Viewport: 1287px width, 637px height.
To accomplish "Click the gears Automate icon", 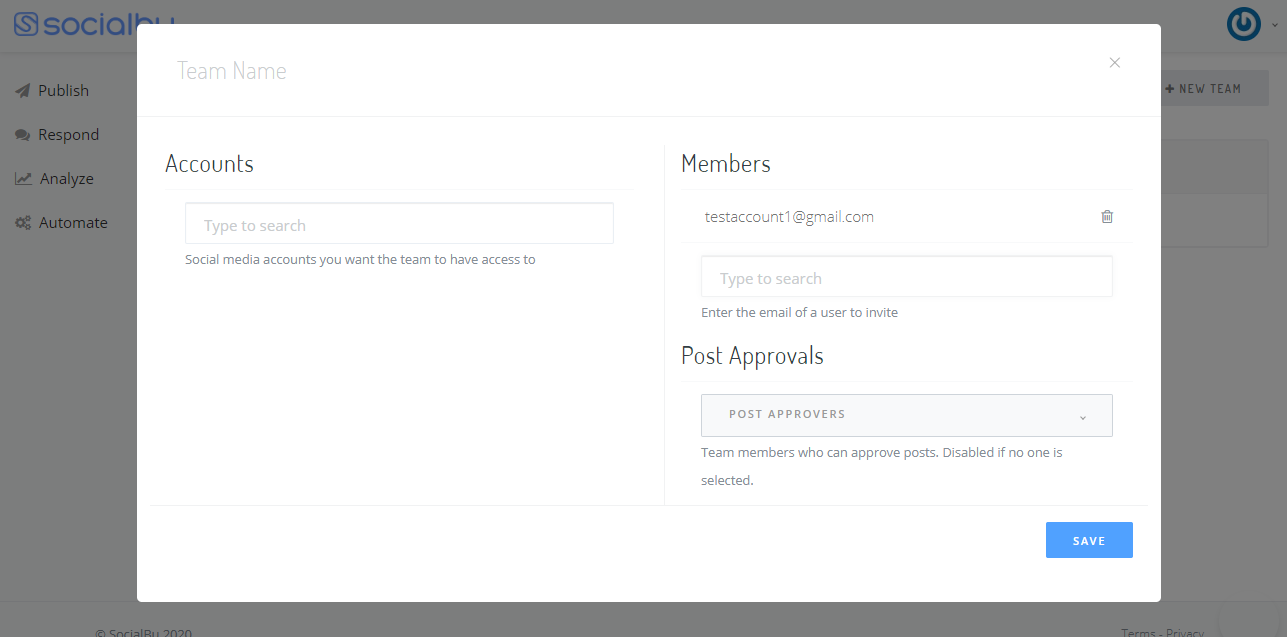I will pos(23,223).
